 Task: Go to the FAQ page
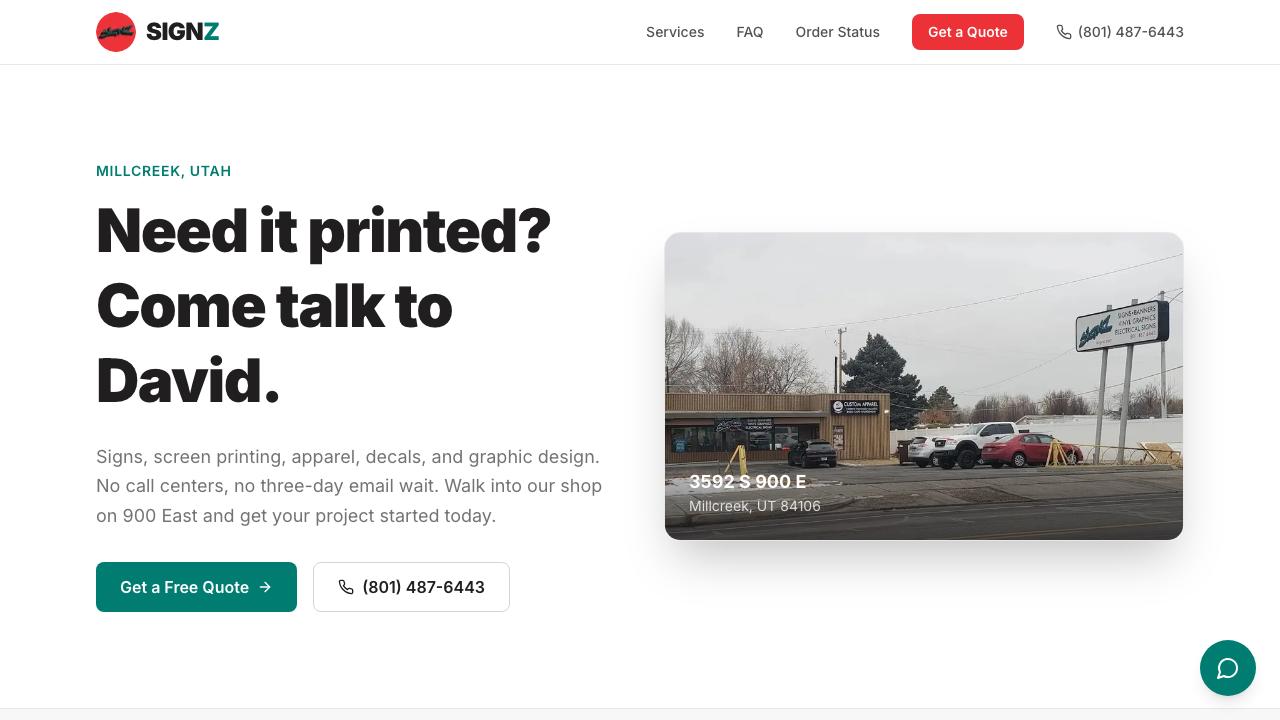tap(750, 32)
